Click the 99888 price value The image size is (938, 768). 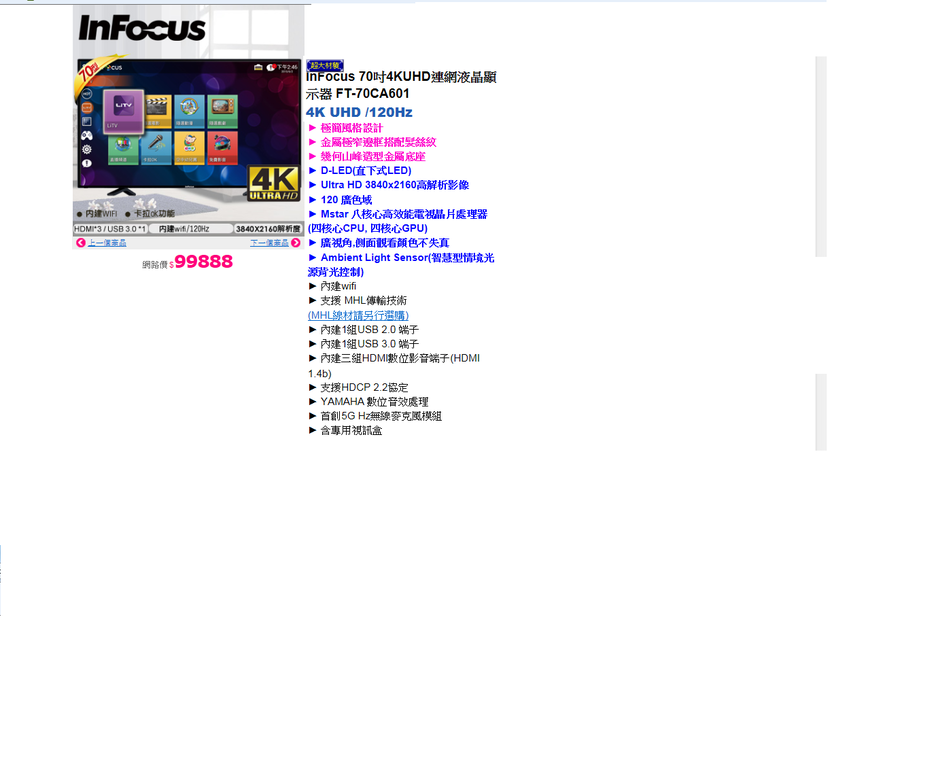203,262
